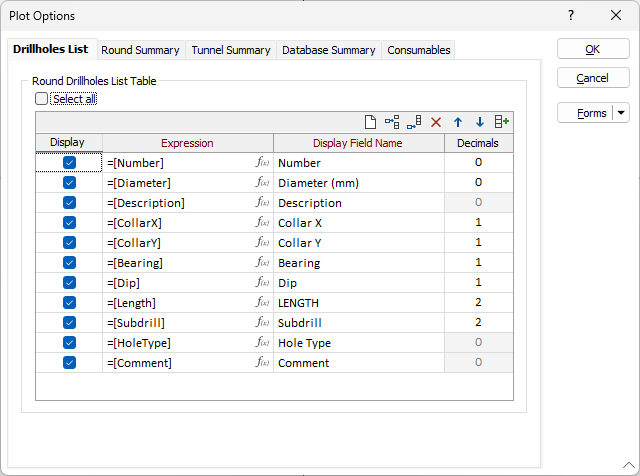Open the Forms dropdown arrow
The width and height of the screenshot is (640, 476).
point(621,113)
